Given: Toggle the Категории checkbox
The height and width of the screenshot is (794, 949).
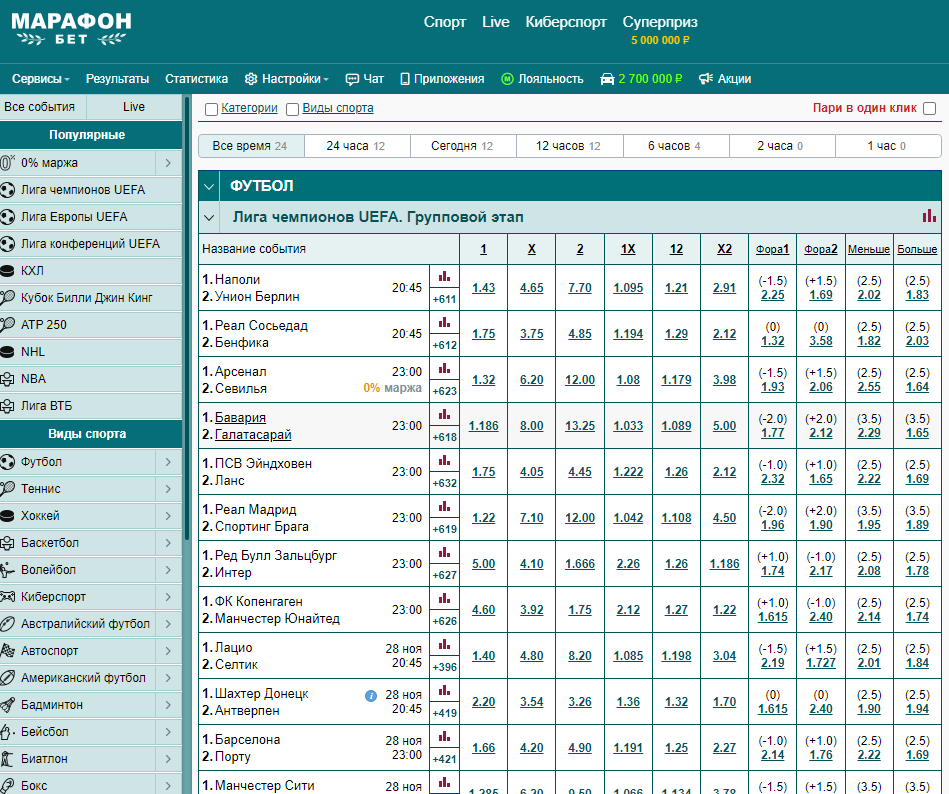Looking at the screenshot, I should click(211, 109).
